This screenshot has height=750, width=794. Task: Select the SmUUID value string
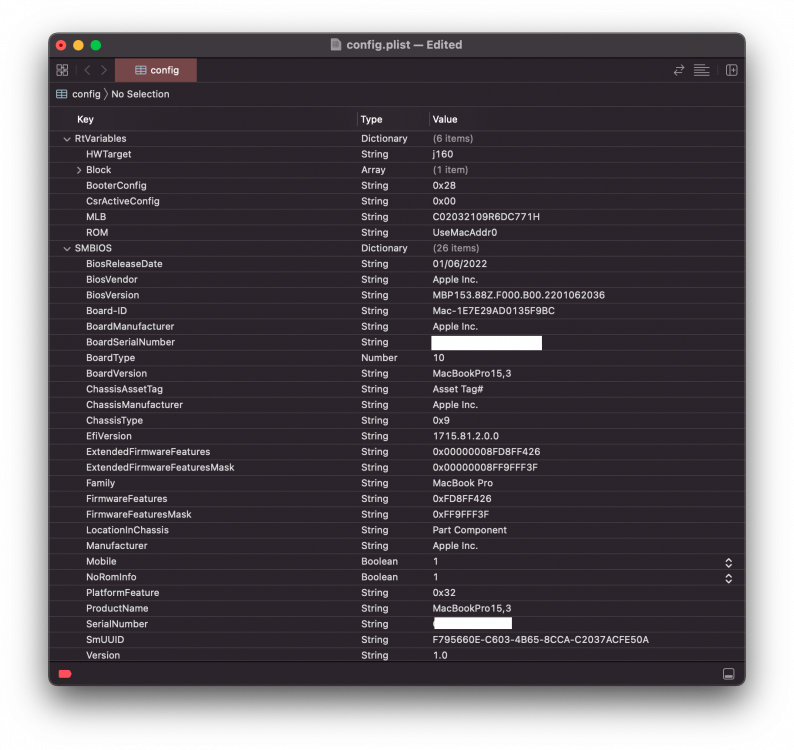point(540,640)
